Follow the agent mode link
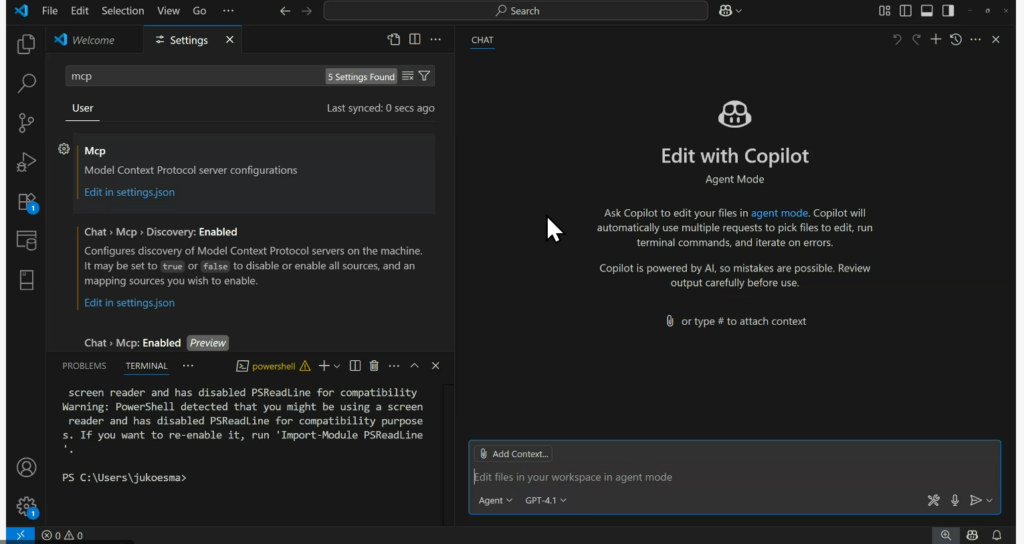This screenshot has height=544, width=1024. [779, 213]
